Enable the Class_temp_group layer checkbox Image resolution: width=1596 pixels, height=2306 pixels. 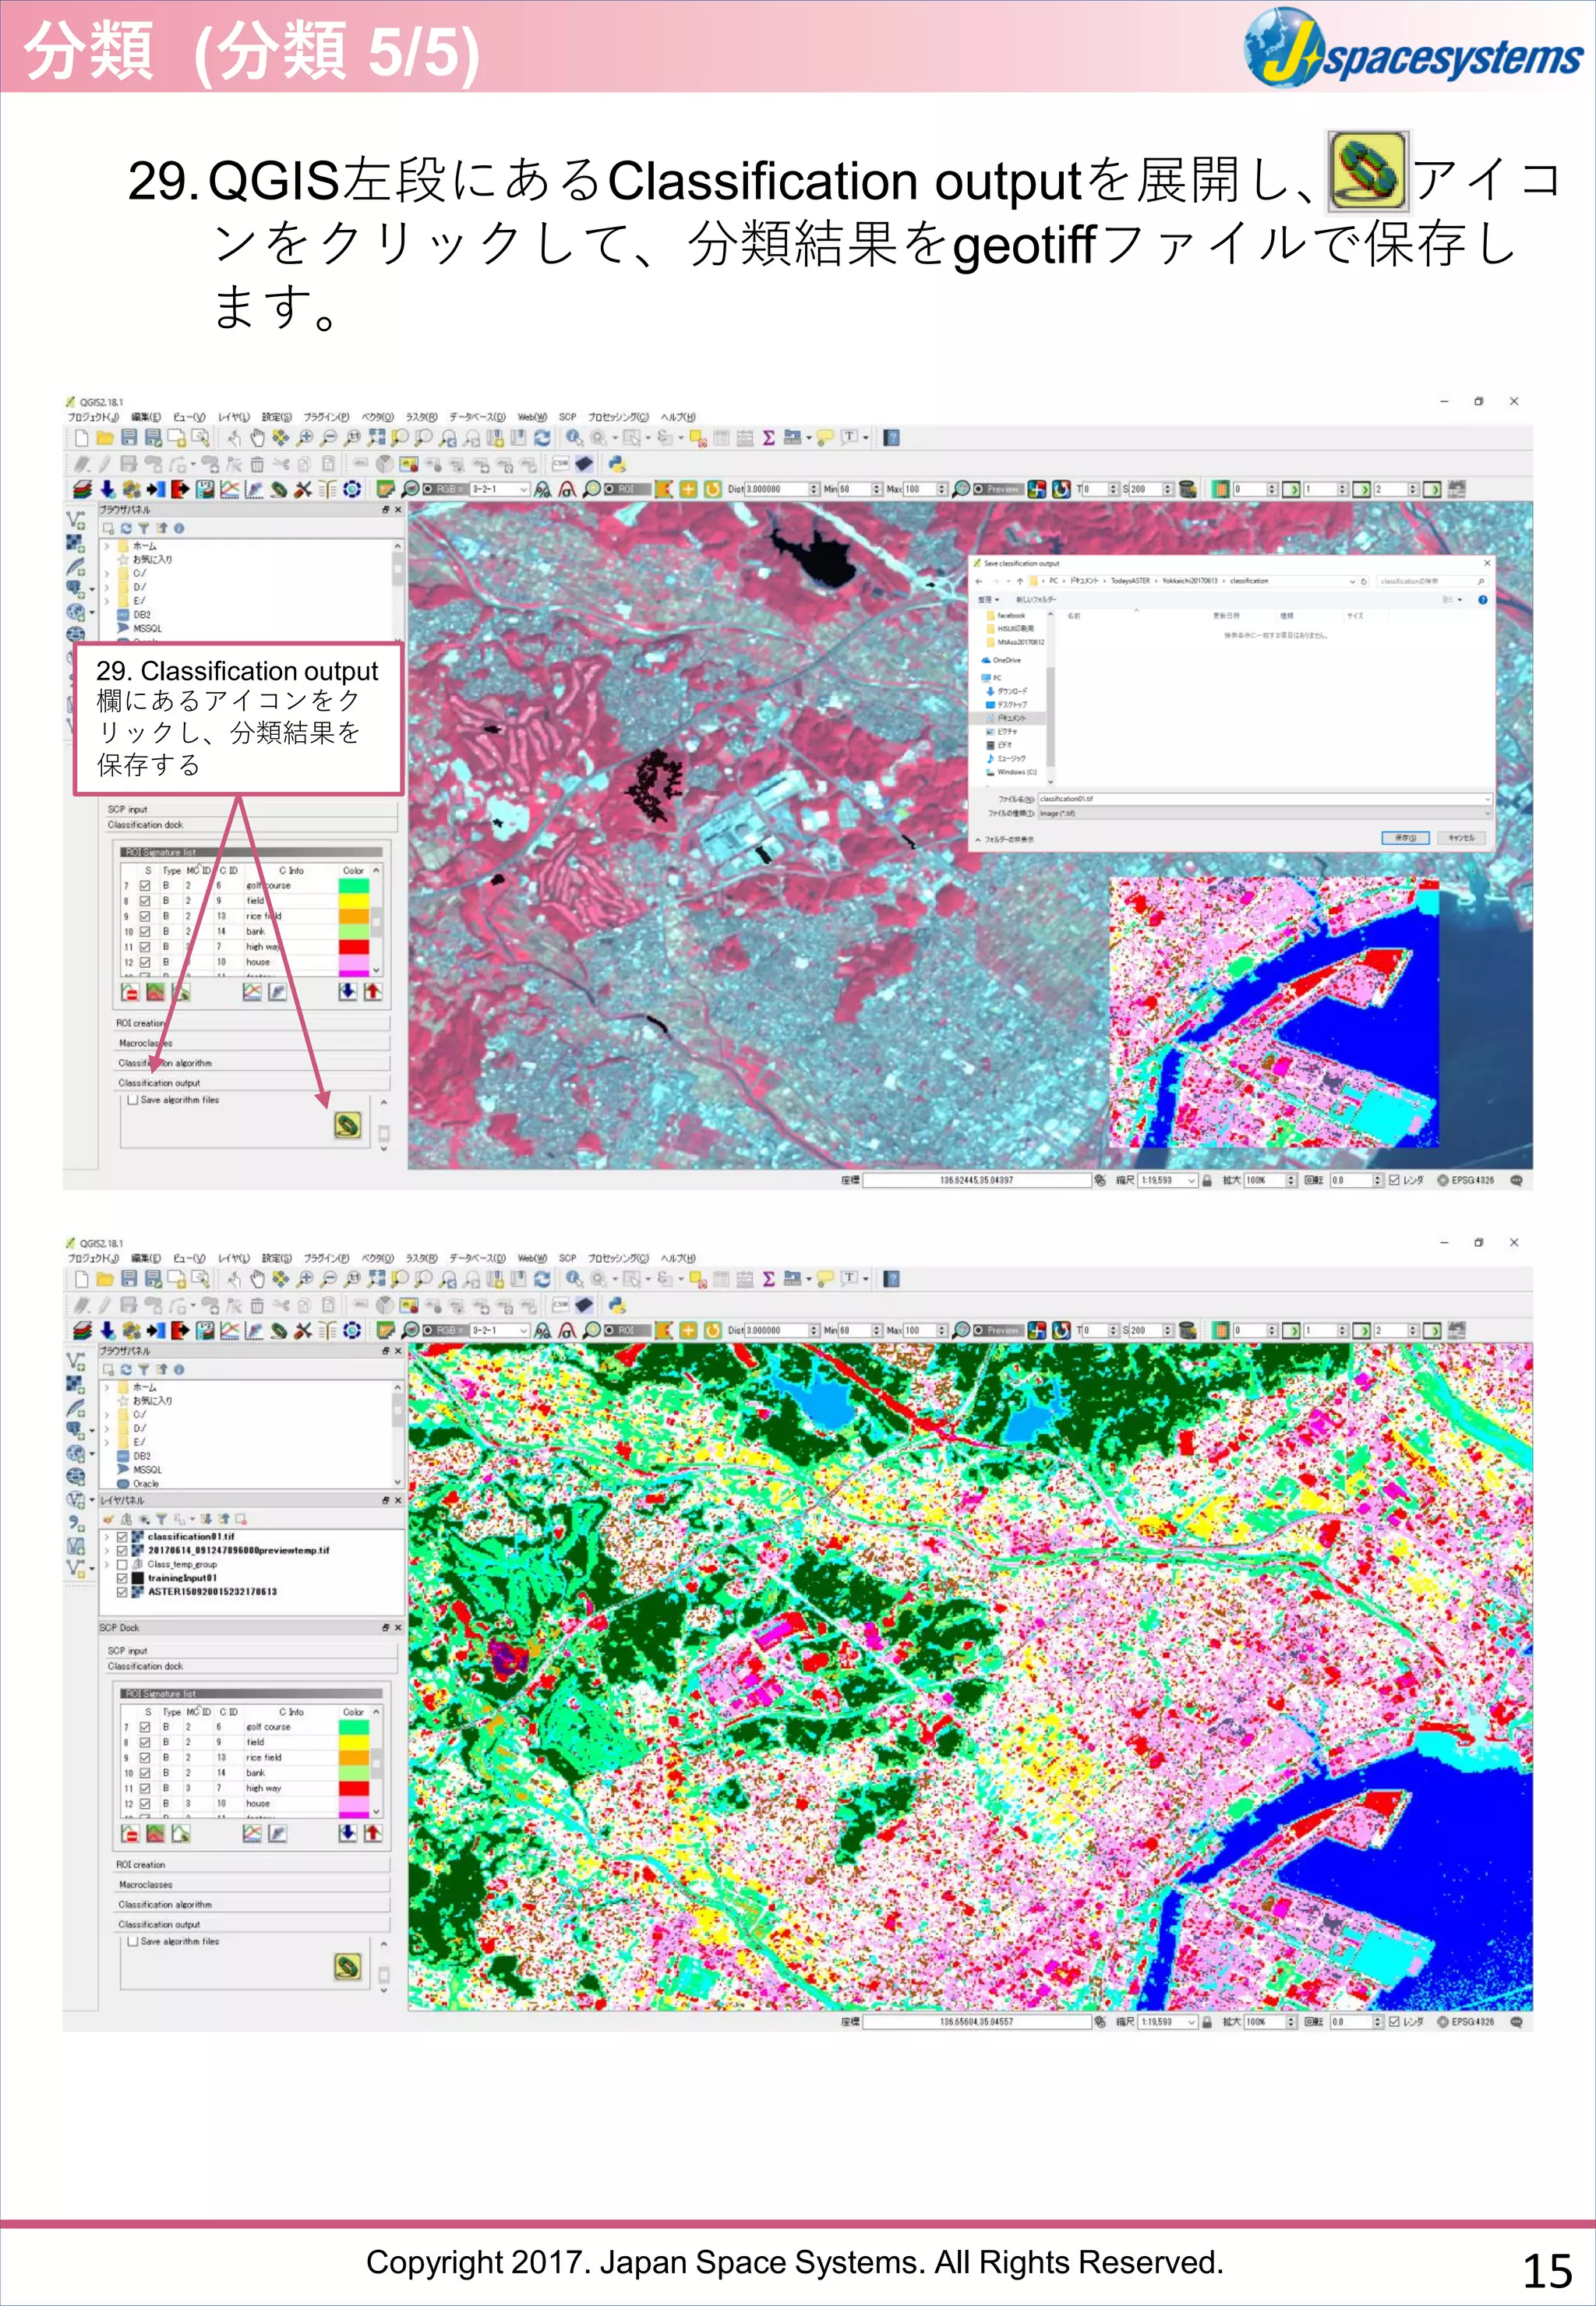tap(122, 1564)
